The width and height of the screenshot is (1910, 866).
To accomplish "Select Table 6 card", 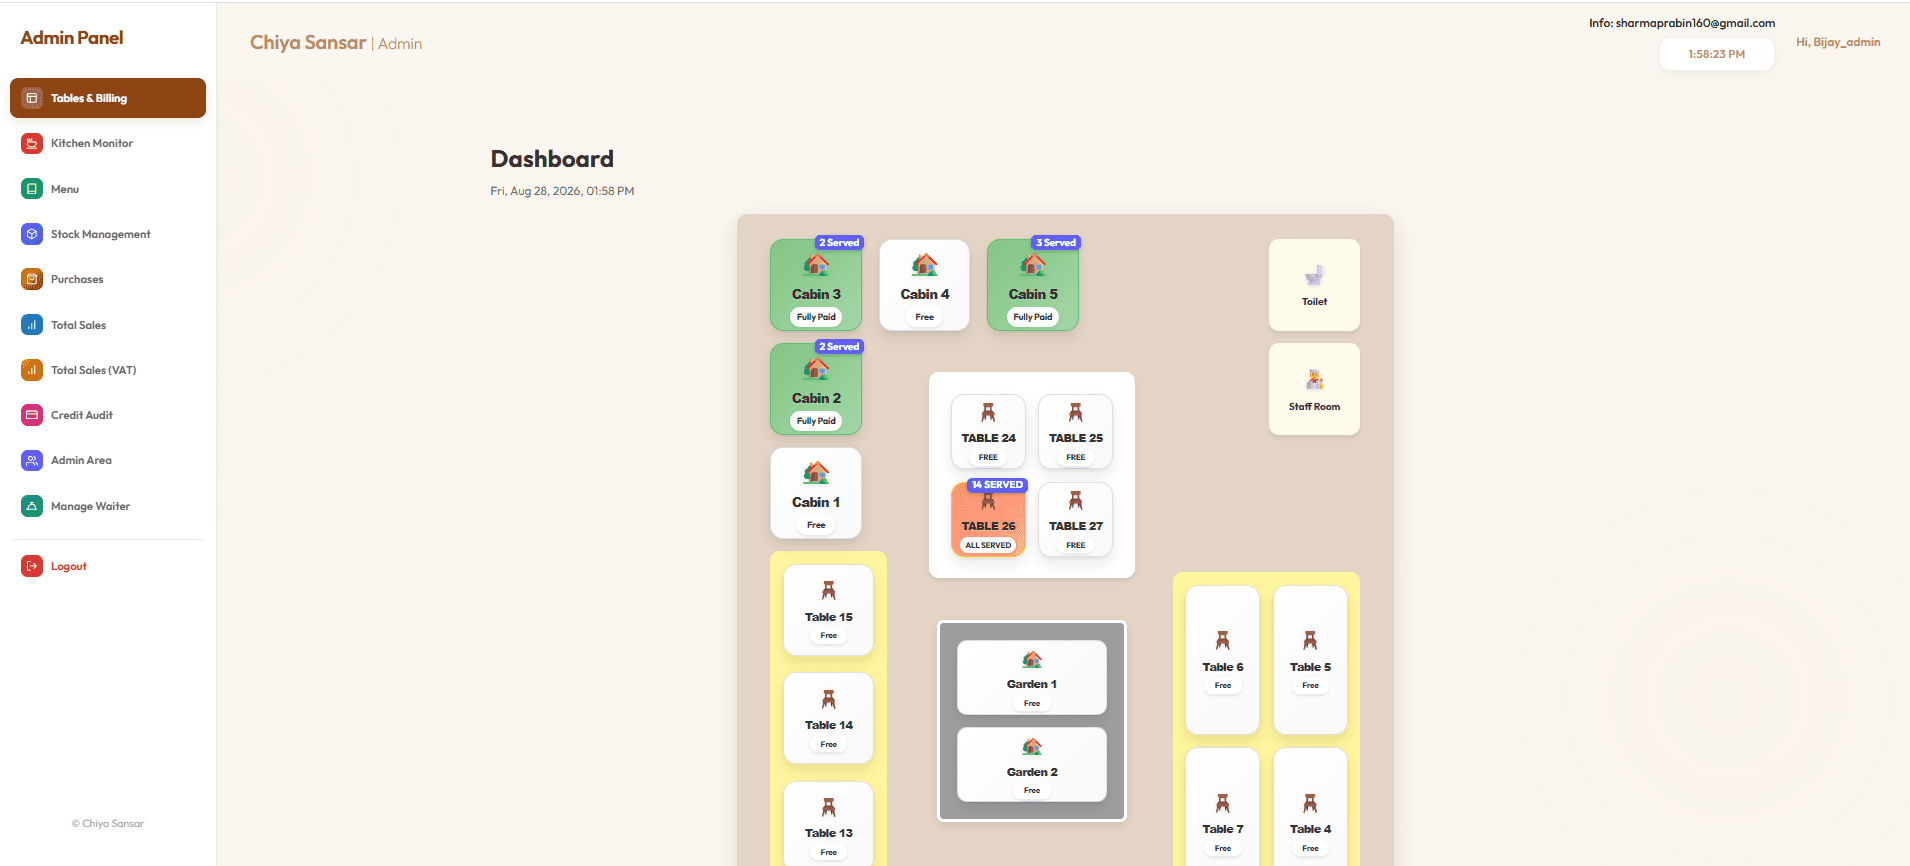I will pos(1223,660).
